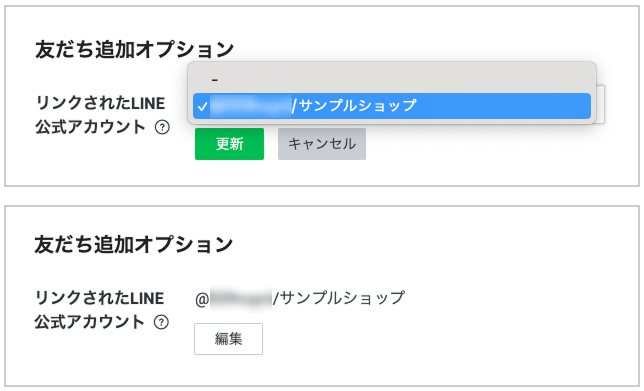Choose the "-" empty option in the dropdown list
The width and height of the screenshot is (644, 391).
pos(392,79)
